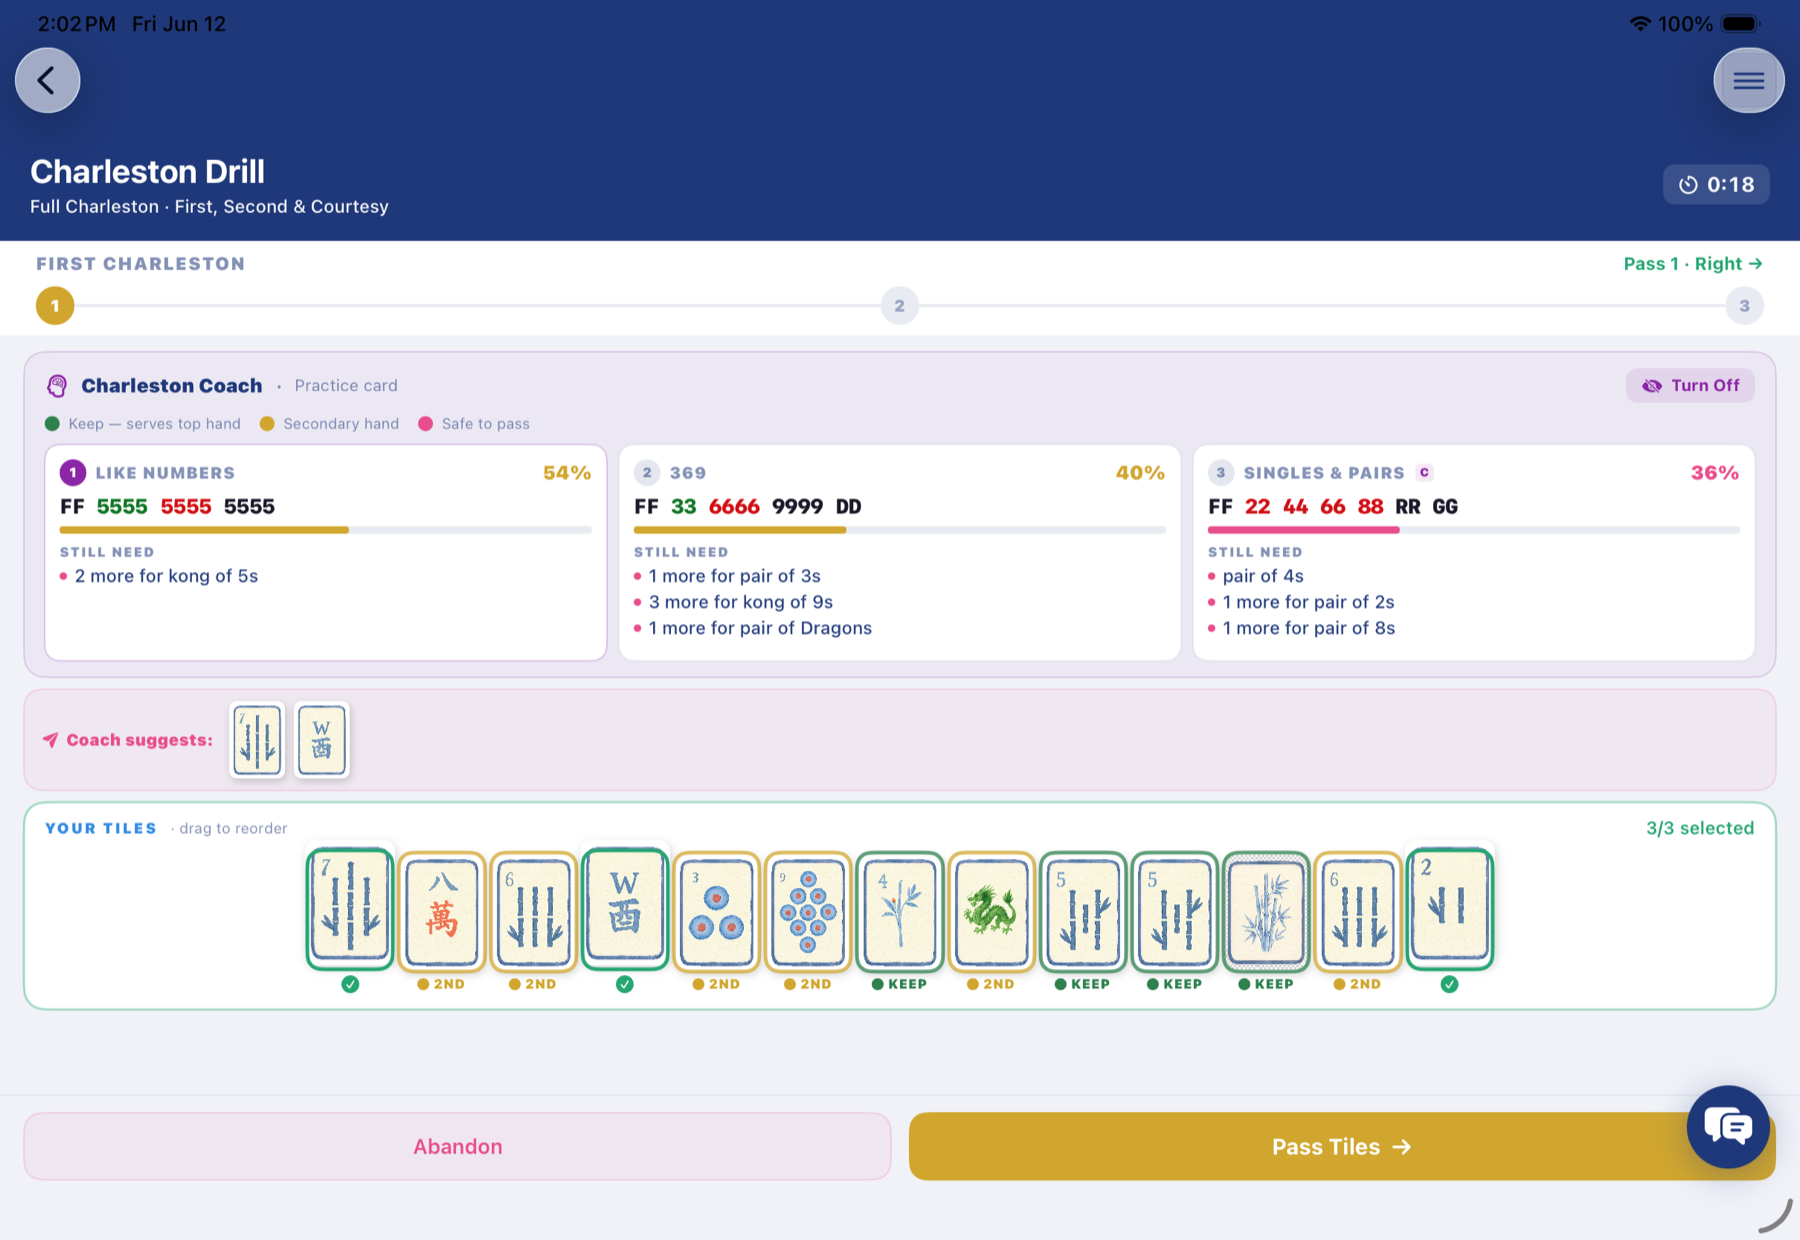Tap 'Full Charleston · First, Second & Courtesy' subtitle

(209, 207)
